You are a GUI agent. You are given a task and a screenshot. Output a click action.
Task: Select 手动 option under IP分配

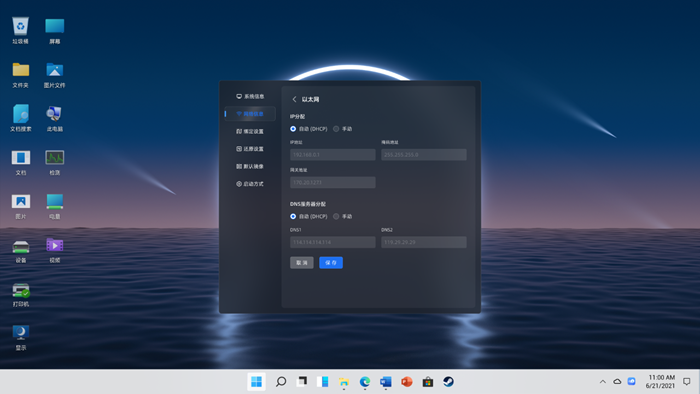point(336,129)
